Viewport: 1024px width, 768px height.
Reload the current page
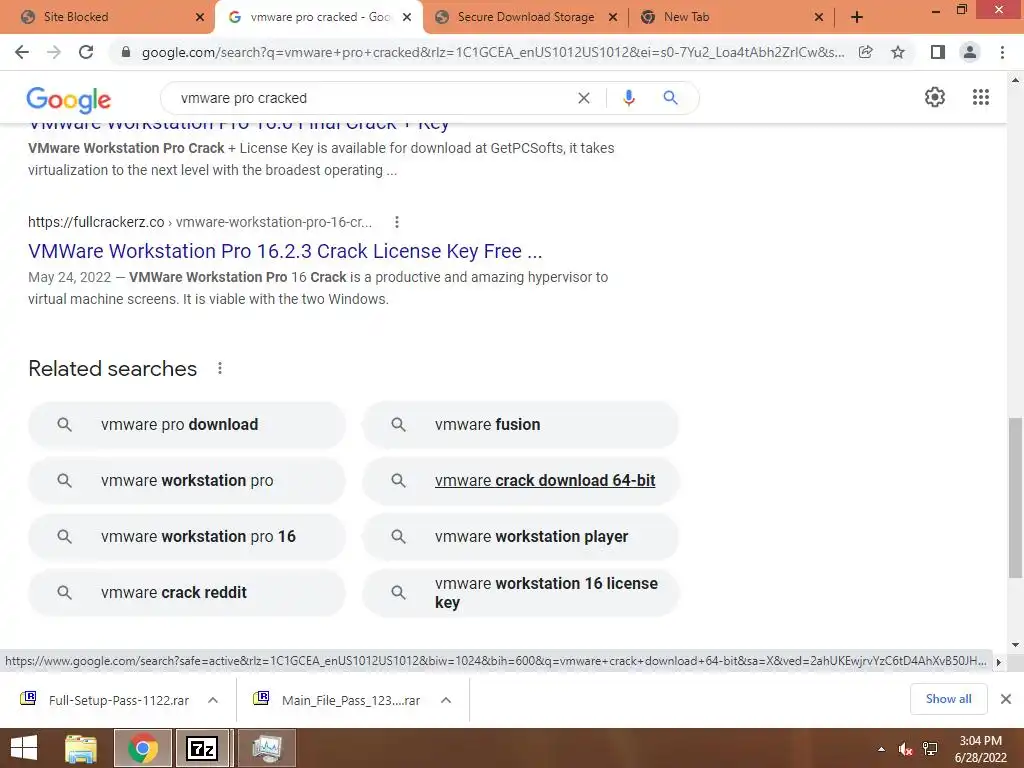[x=86, y=52]
